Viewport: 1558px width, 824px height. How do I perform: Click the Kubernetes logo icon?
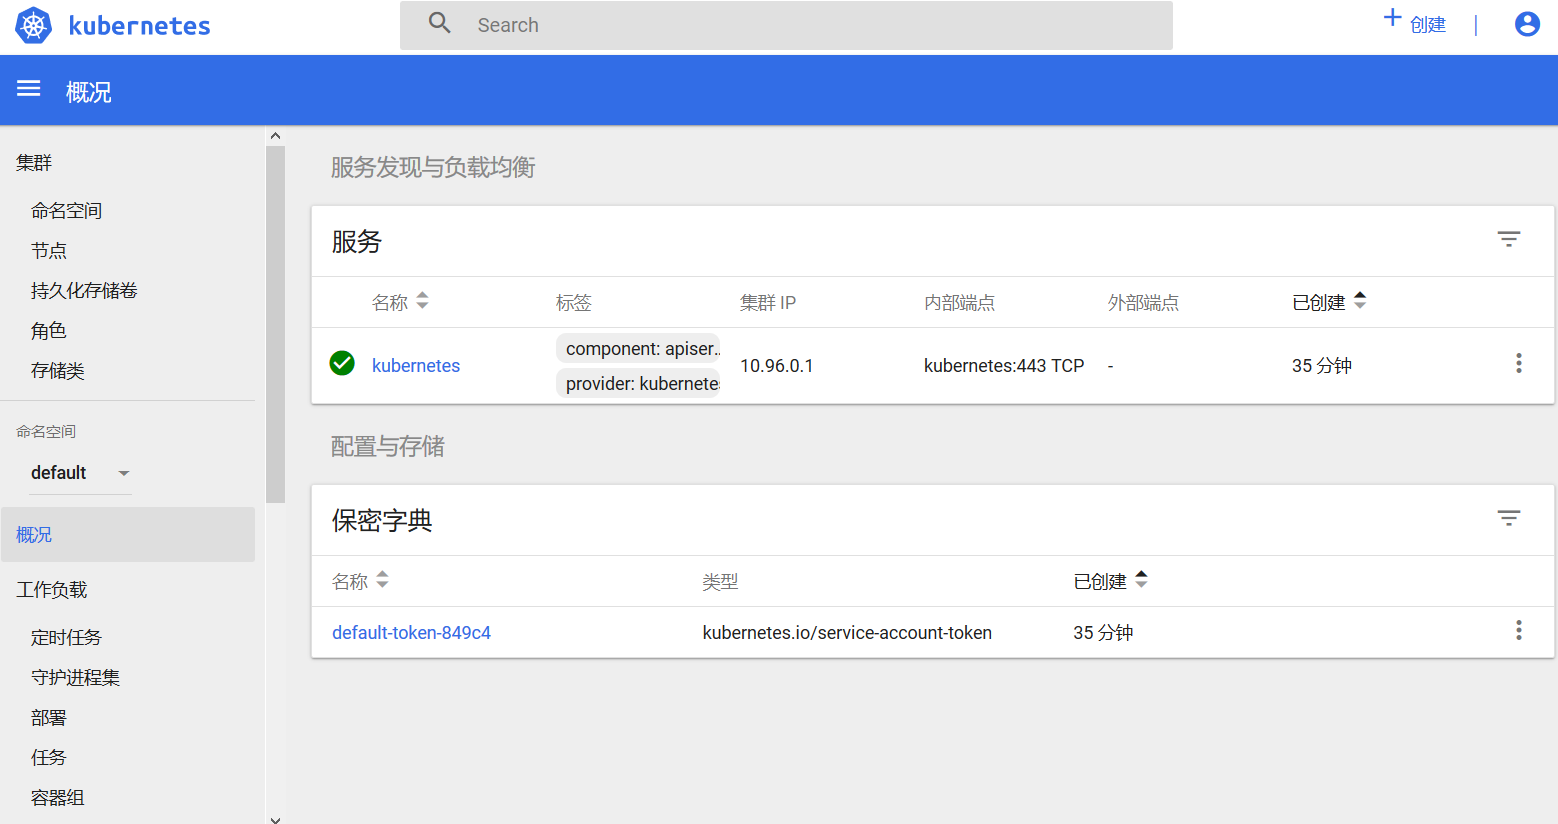(x=31, y=24)
